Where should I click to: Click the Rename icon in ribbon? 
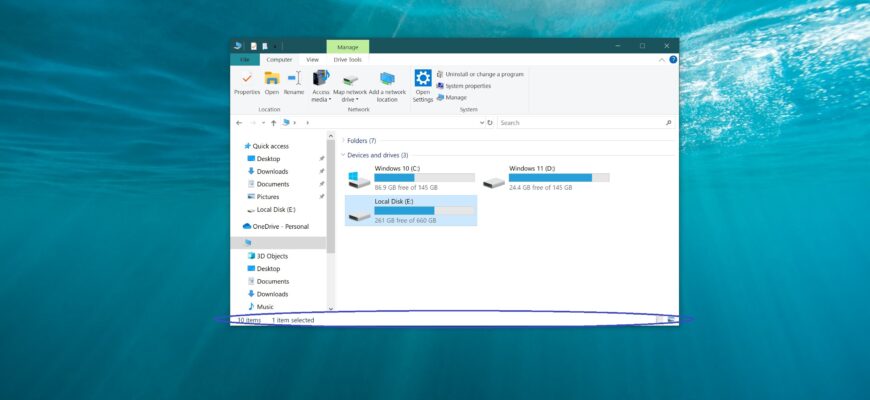(294, 78)
